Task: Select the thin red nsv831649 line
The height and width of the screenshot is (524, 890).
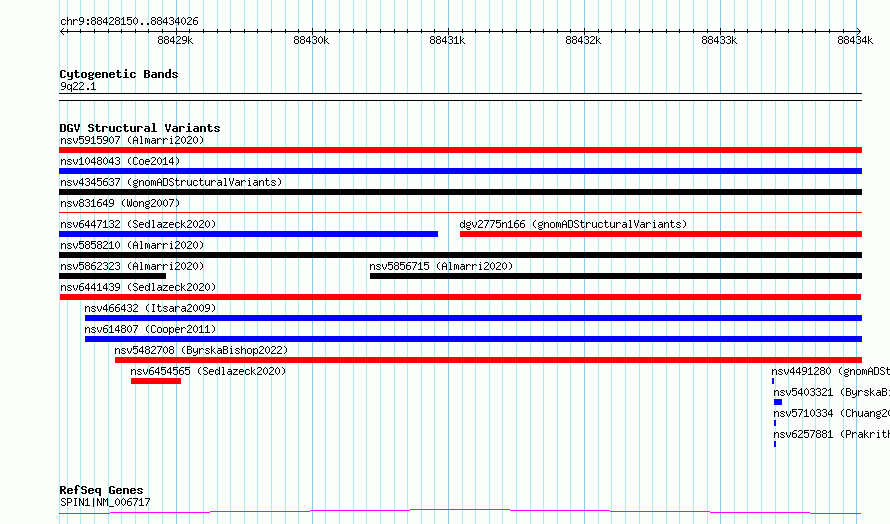Action: [460, 212]
